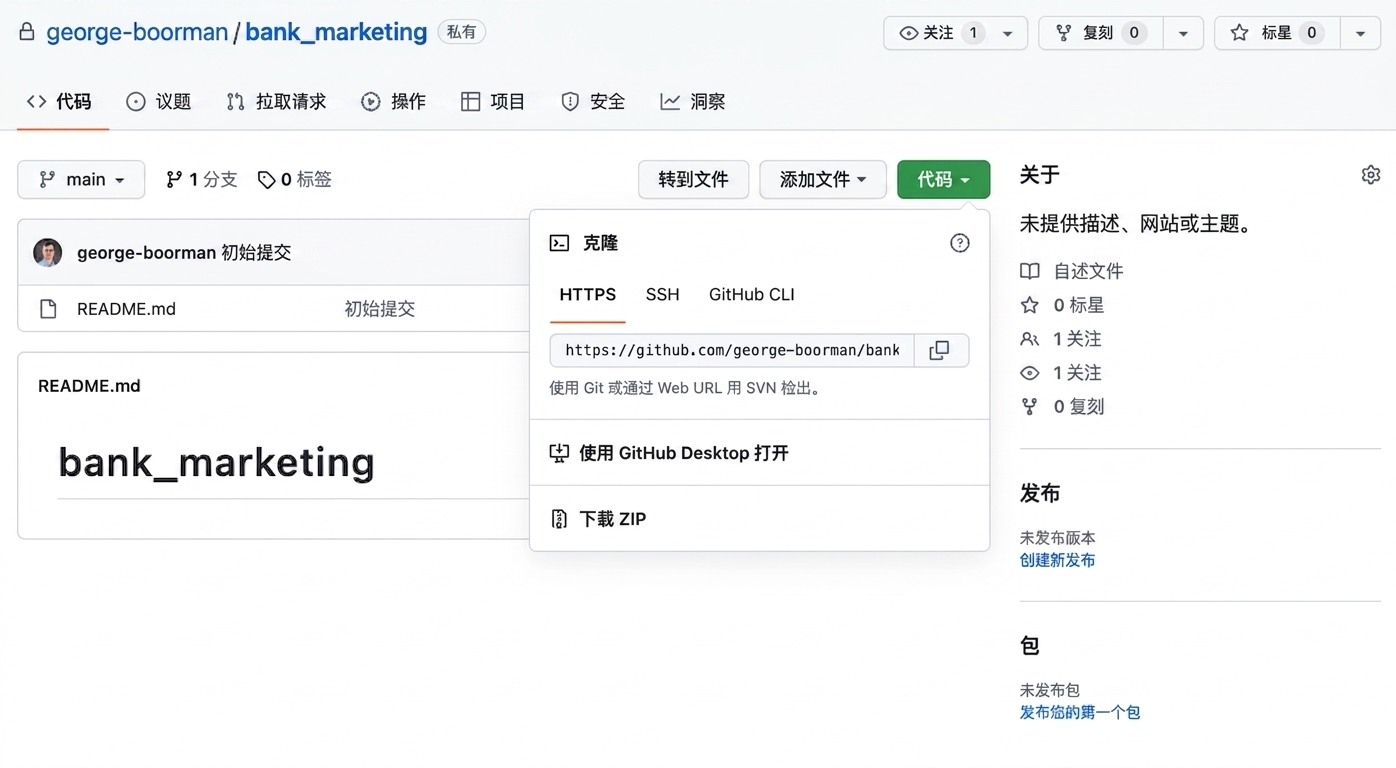Viewport: 1396px width, 768px height.
Task: Click the 创建新发布 link
Action: pos(1057,561)
